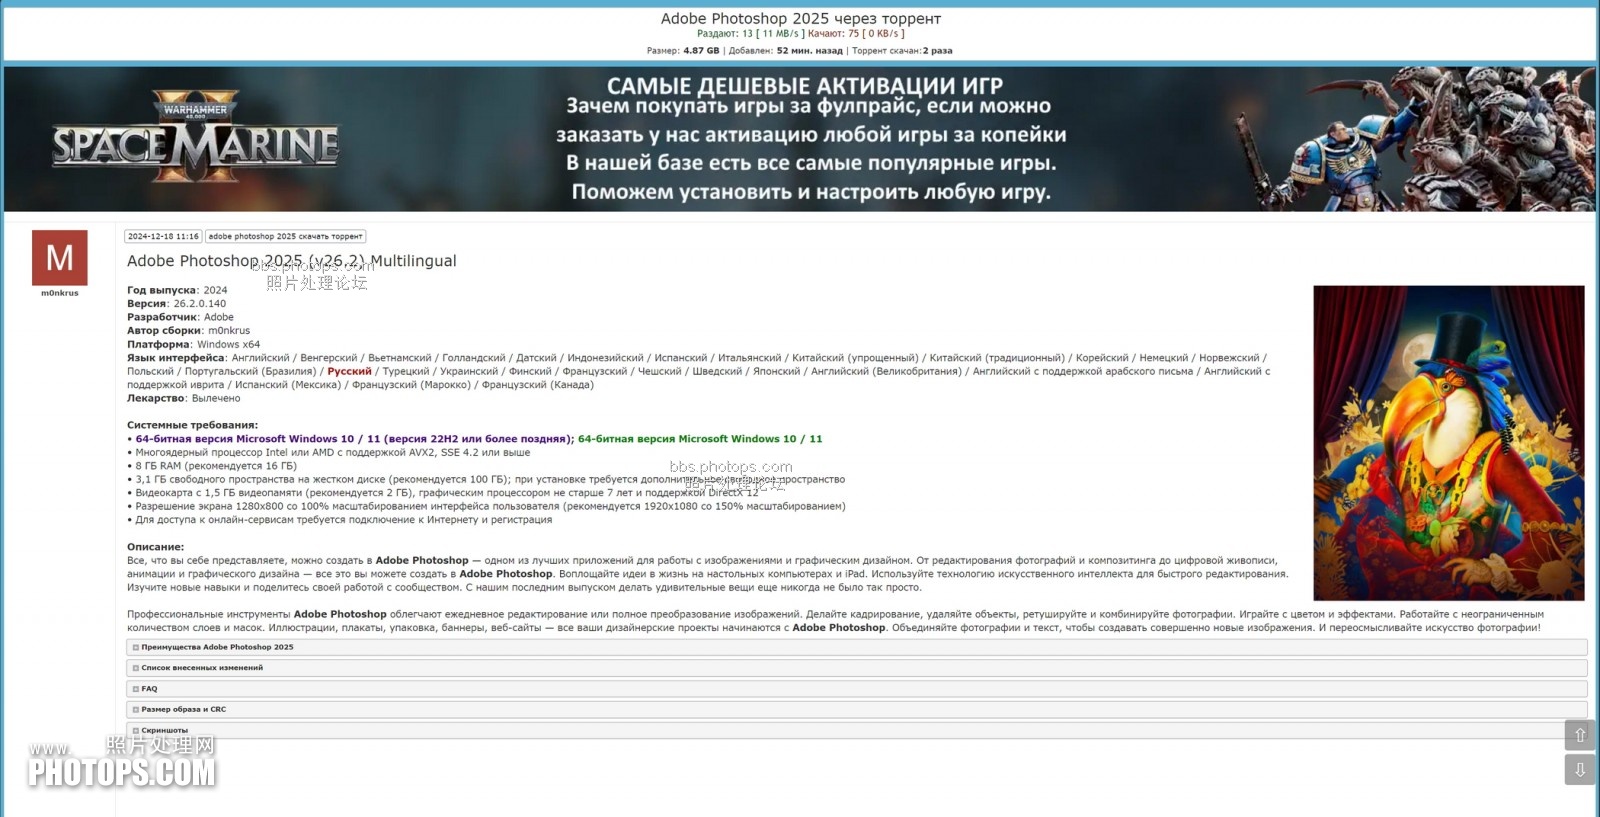Click the m0nkrus username under the avatar
The height and width of the screenshot is (817, 1600).
60,293
